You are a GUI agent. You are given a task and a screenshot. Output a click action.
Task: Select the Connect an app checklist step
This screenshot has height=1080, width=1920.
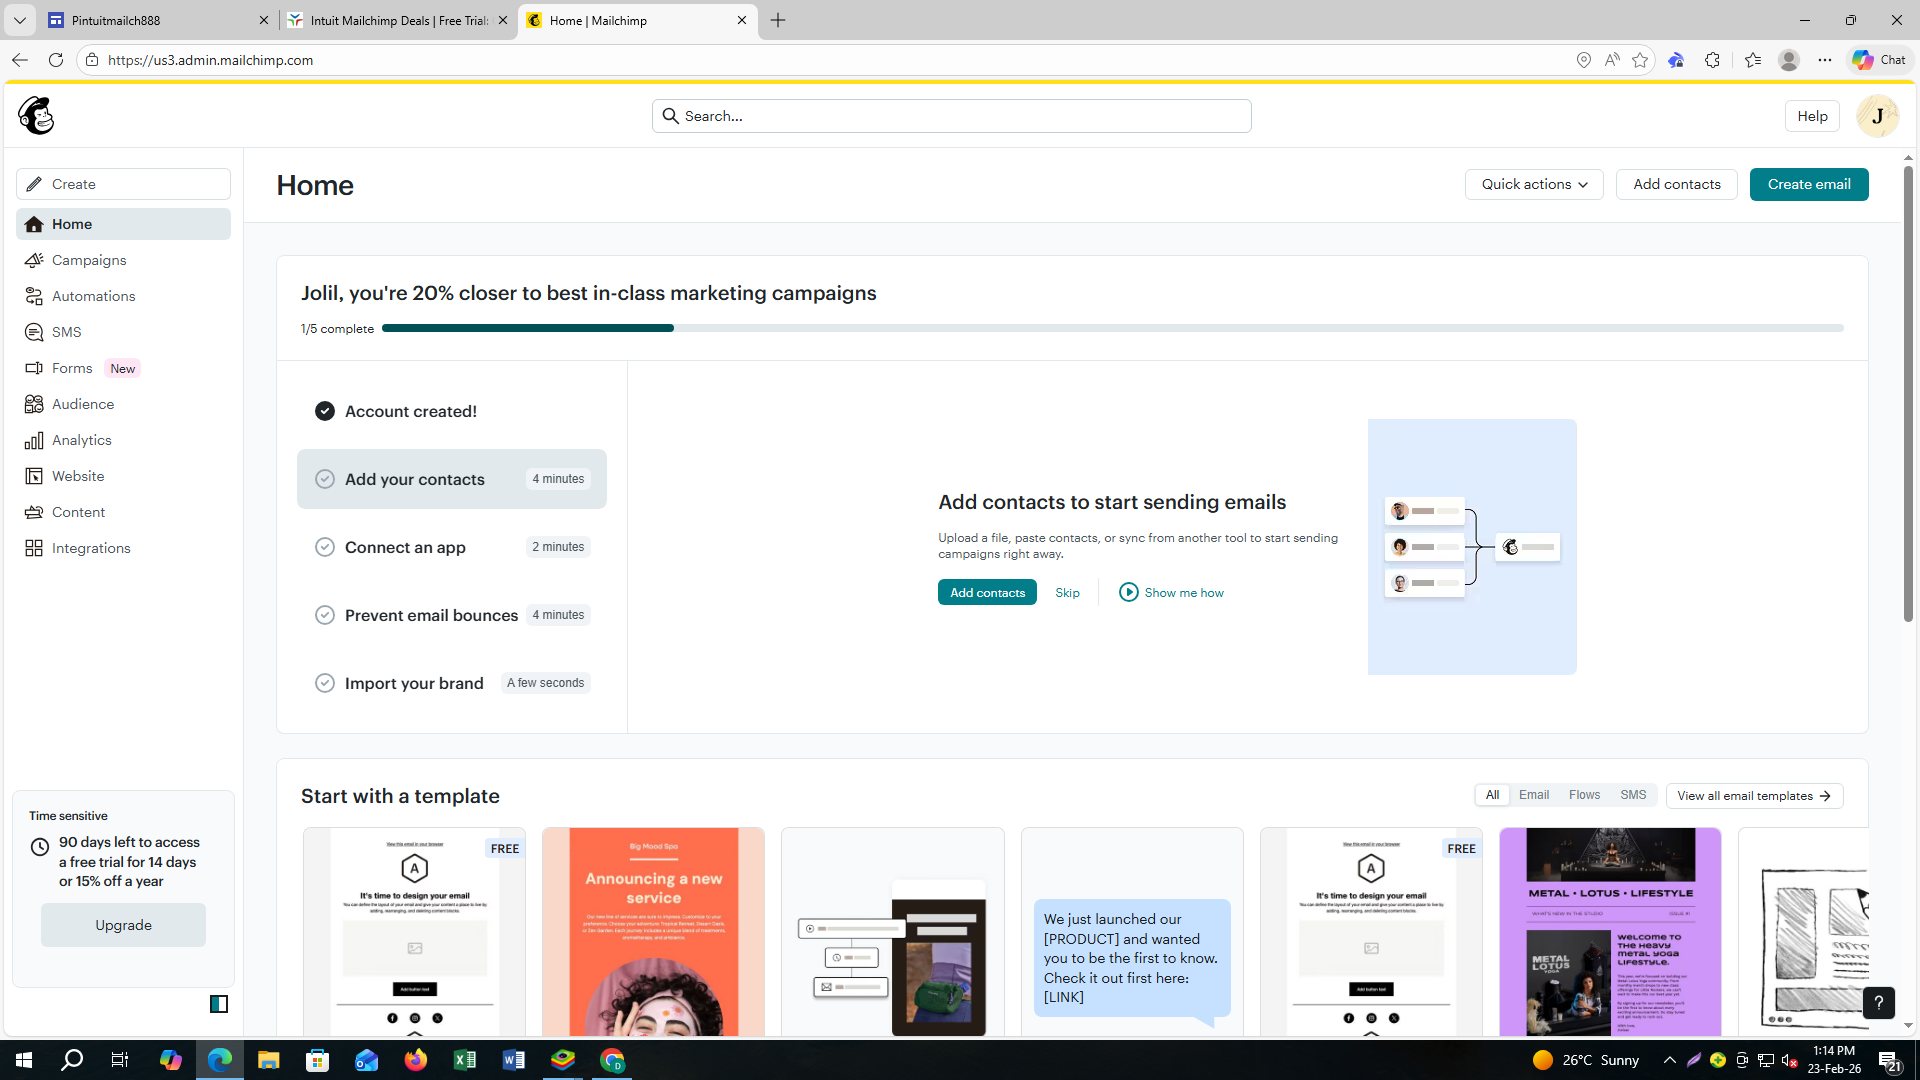pos(452,547)
